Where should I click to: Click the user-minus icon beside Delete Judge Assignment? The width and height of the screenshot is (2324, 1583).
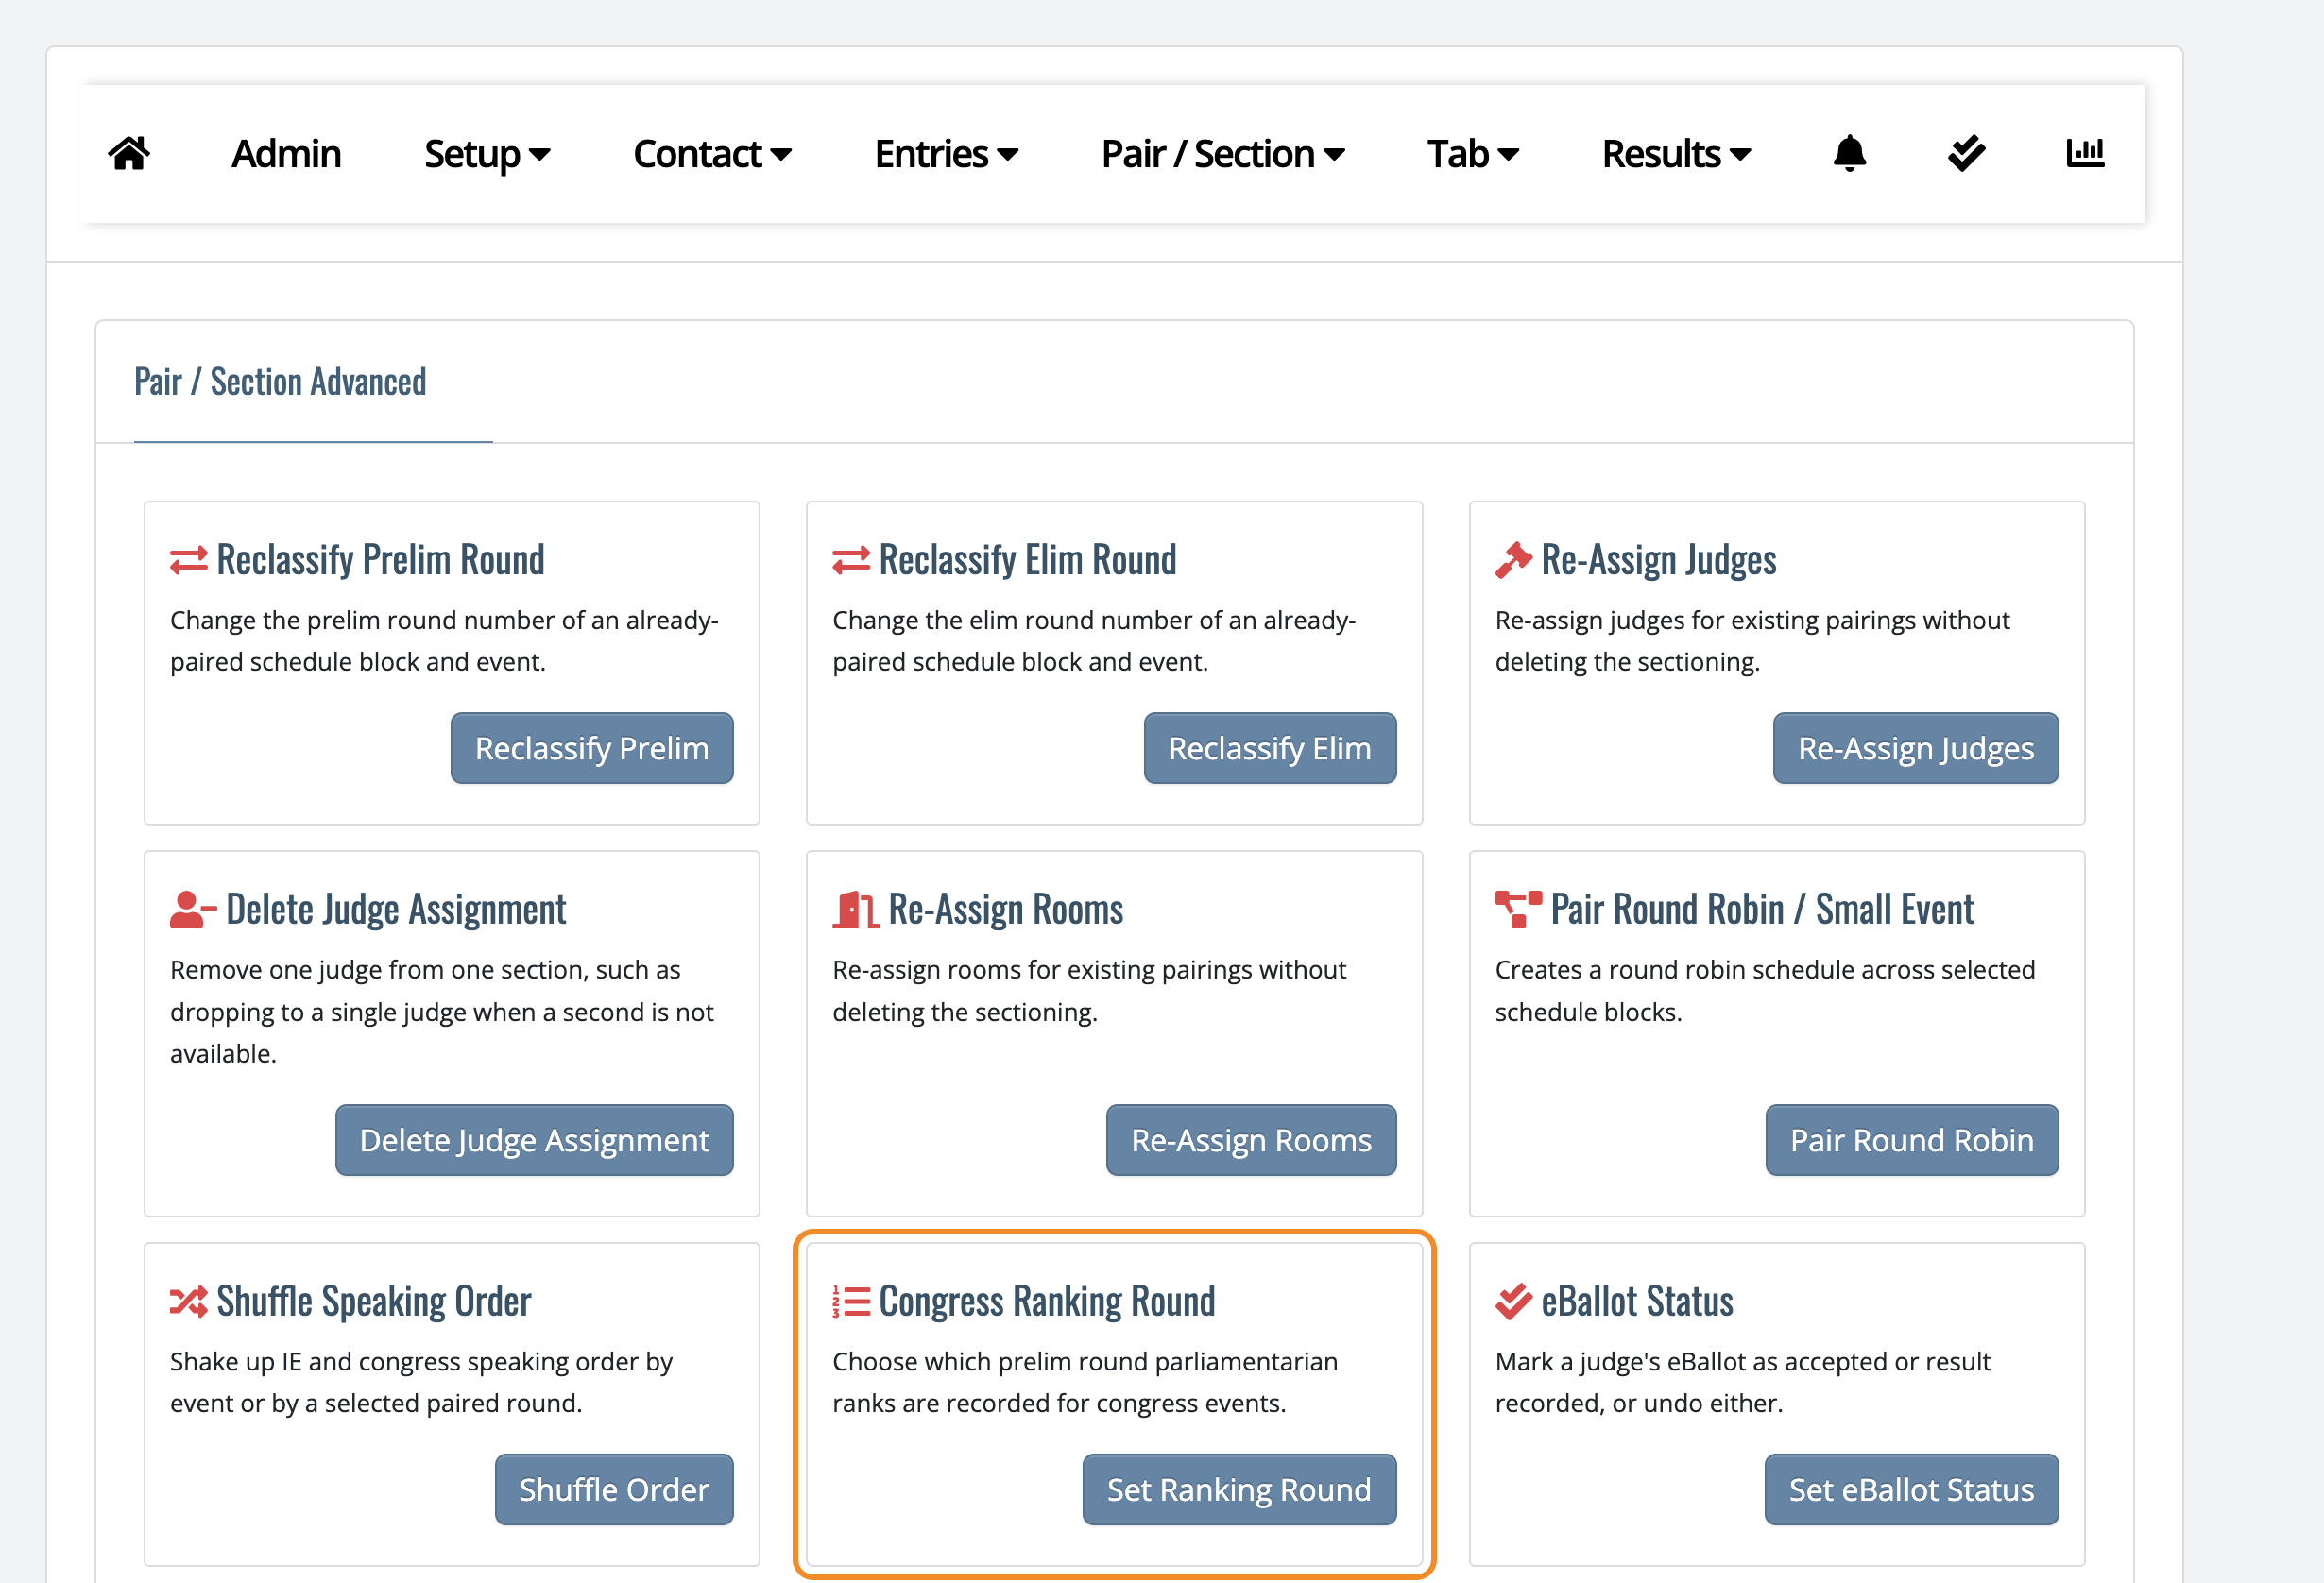pos(193,910)
